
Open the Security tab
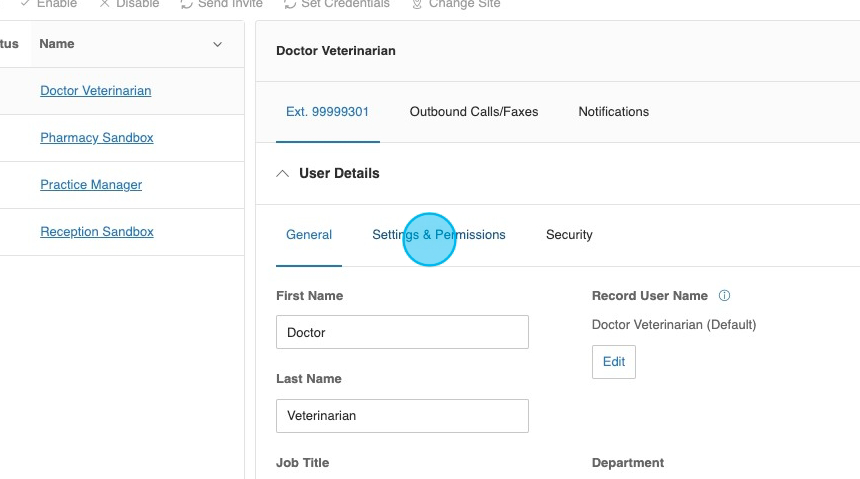(x=569, y=235)
